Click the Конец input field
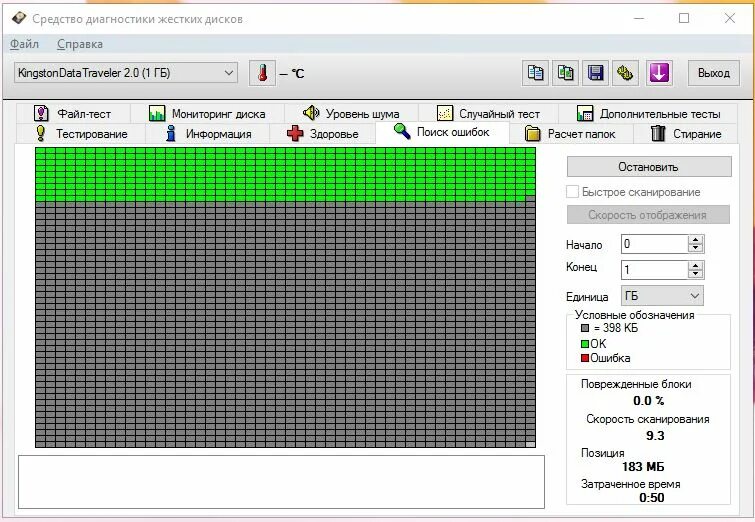Viewport: 755px width, 522px height. click(x=655, y=270)
